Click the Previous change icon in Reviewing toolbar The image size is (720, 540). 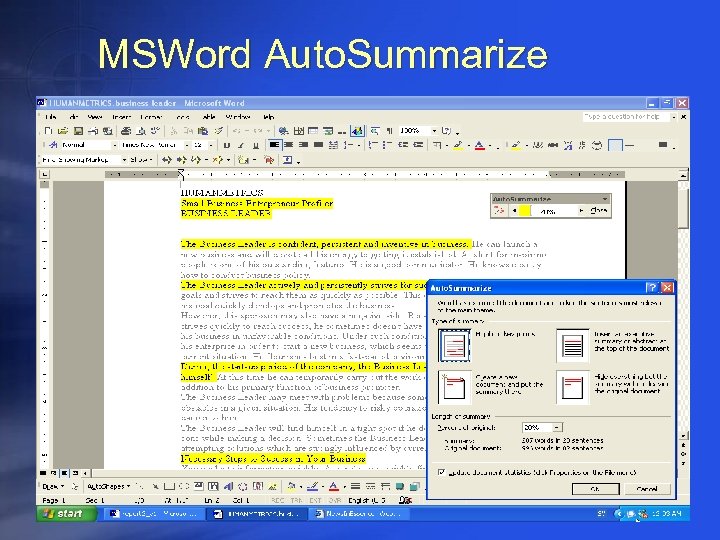[167, 160]
